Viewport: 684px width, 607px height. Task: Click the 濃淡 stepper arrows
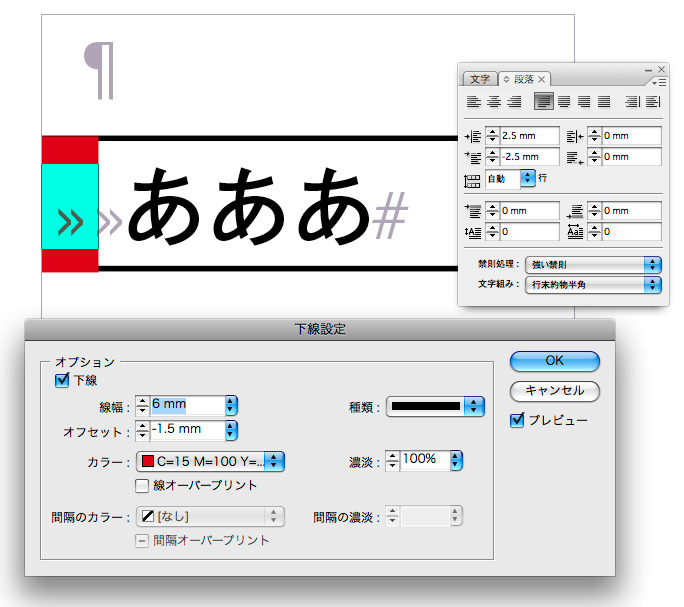(x=393, y=460)
